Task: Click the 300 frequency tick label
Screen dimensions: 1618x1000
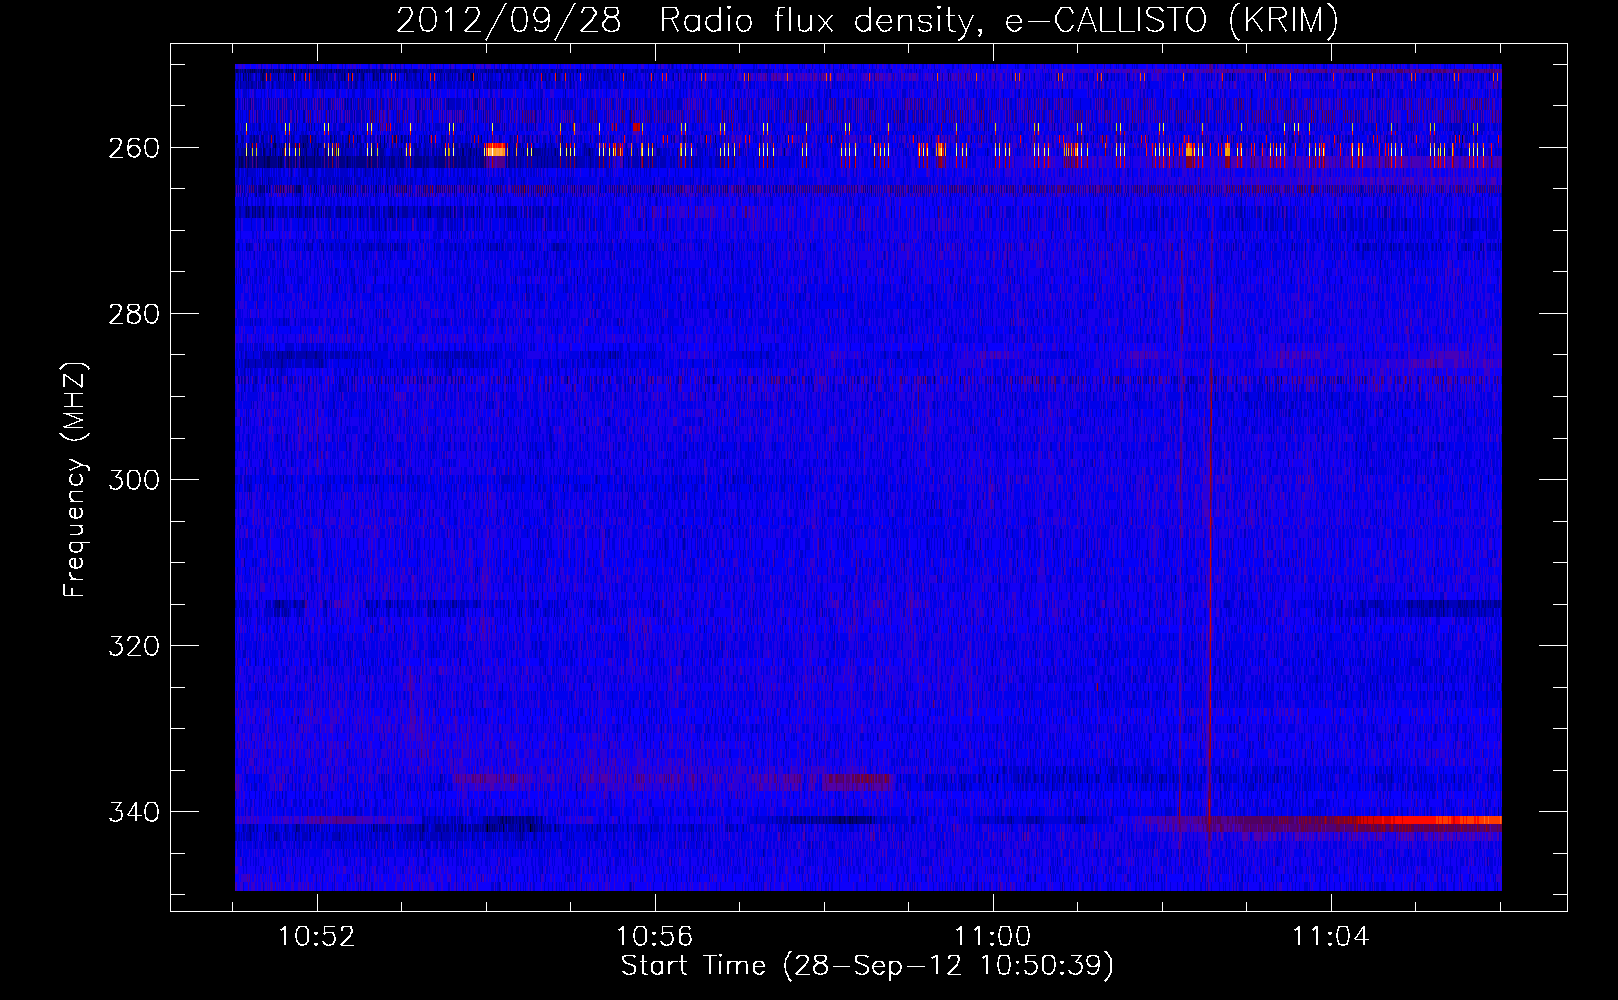Action: 133,480
